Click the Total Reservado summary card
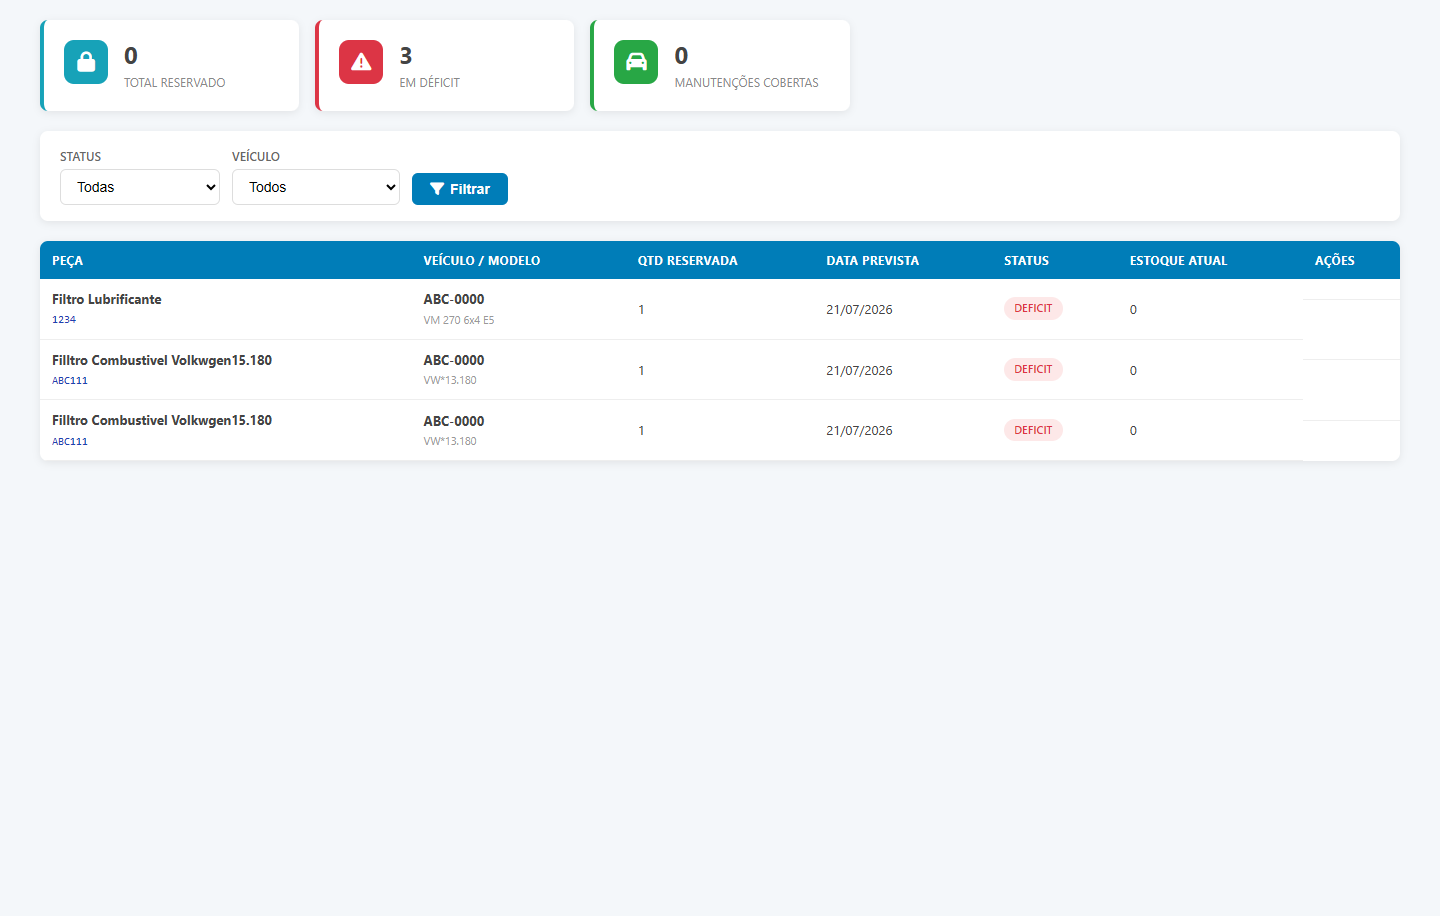The image size is (1440, 916). [x=170, y=65]
